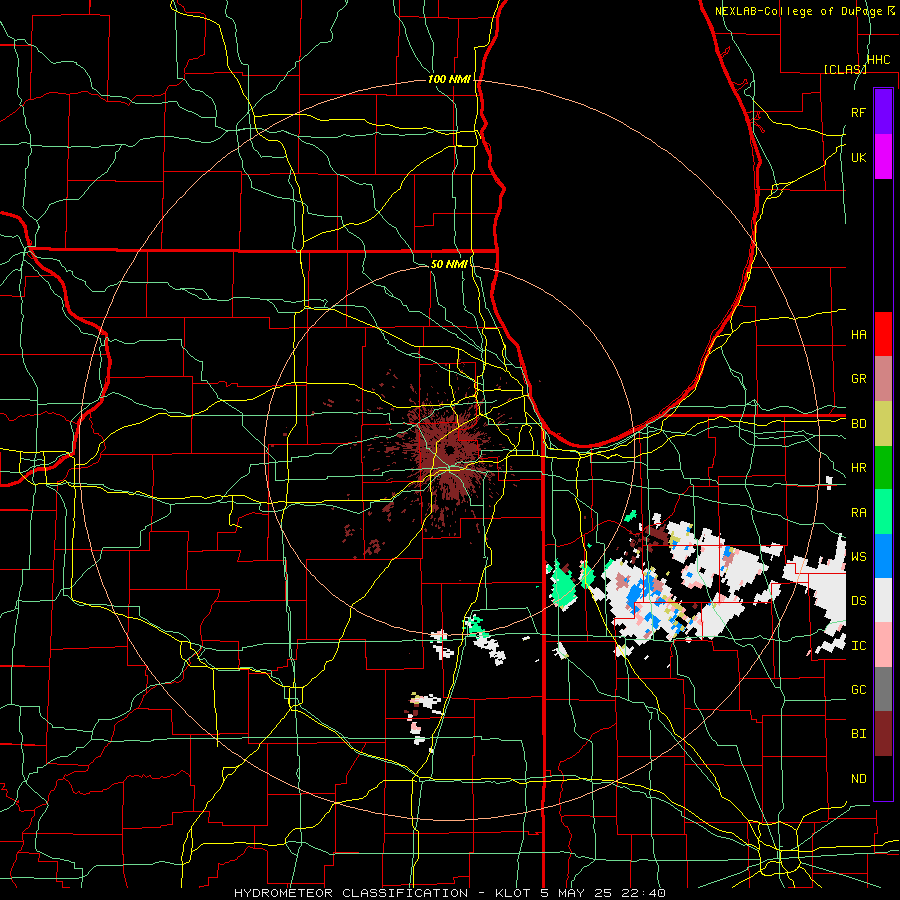Select the IC light-pink legend swatch
This screenshot has width=900, height=900.
tap(883, 645)
